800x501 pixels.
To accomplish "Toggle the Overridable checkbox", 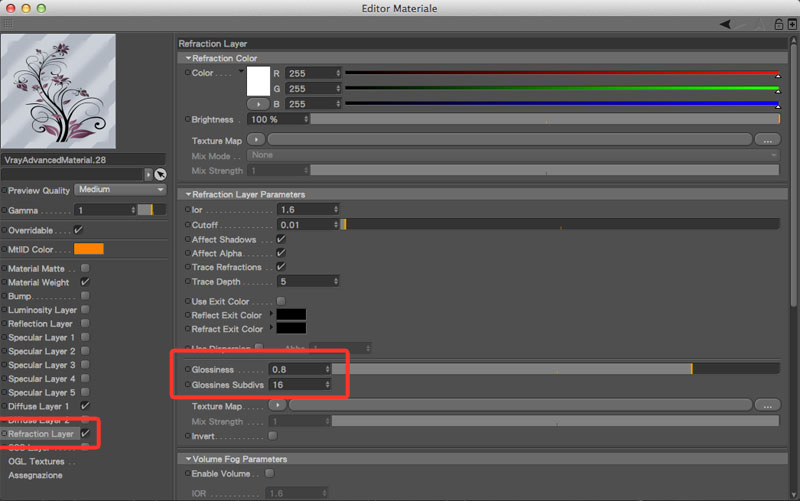I will coord(79,230).
